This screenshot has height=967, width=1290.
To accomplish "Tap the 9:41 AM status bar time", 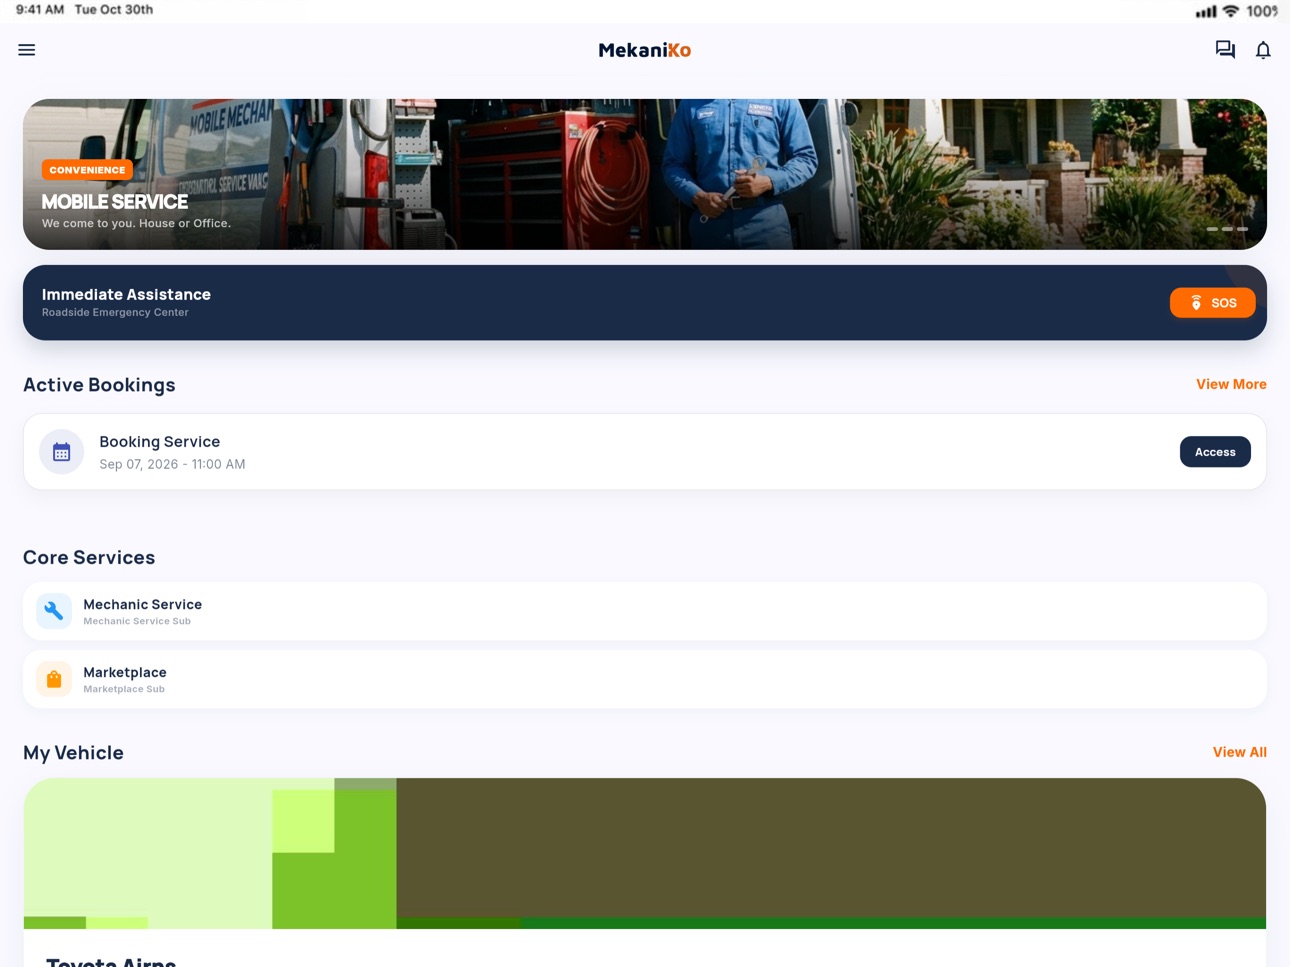I will click(40, 9).
